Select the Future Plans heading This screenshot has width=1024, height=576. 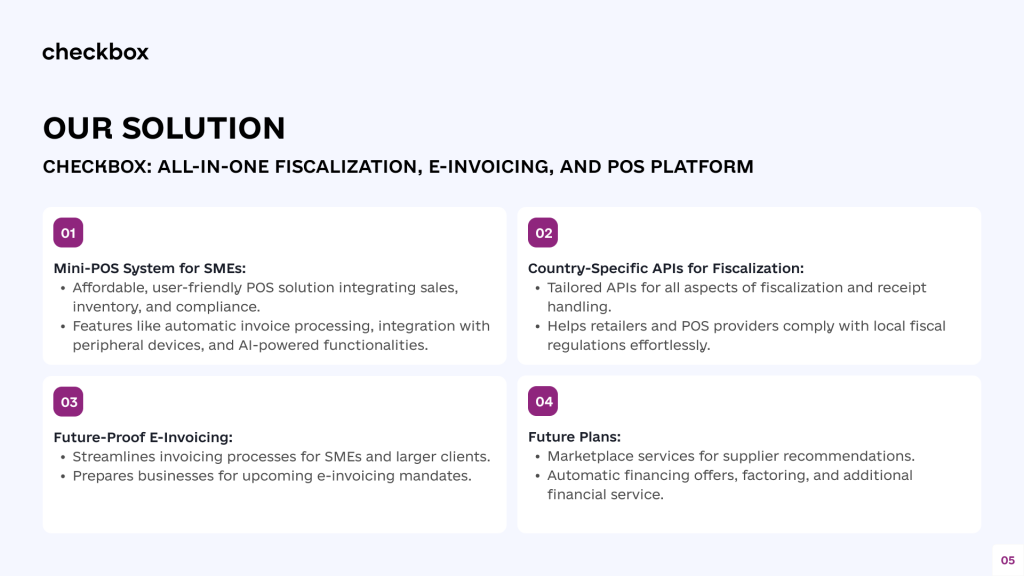pos(574,437)
